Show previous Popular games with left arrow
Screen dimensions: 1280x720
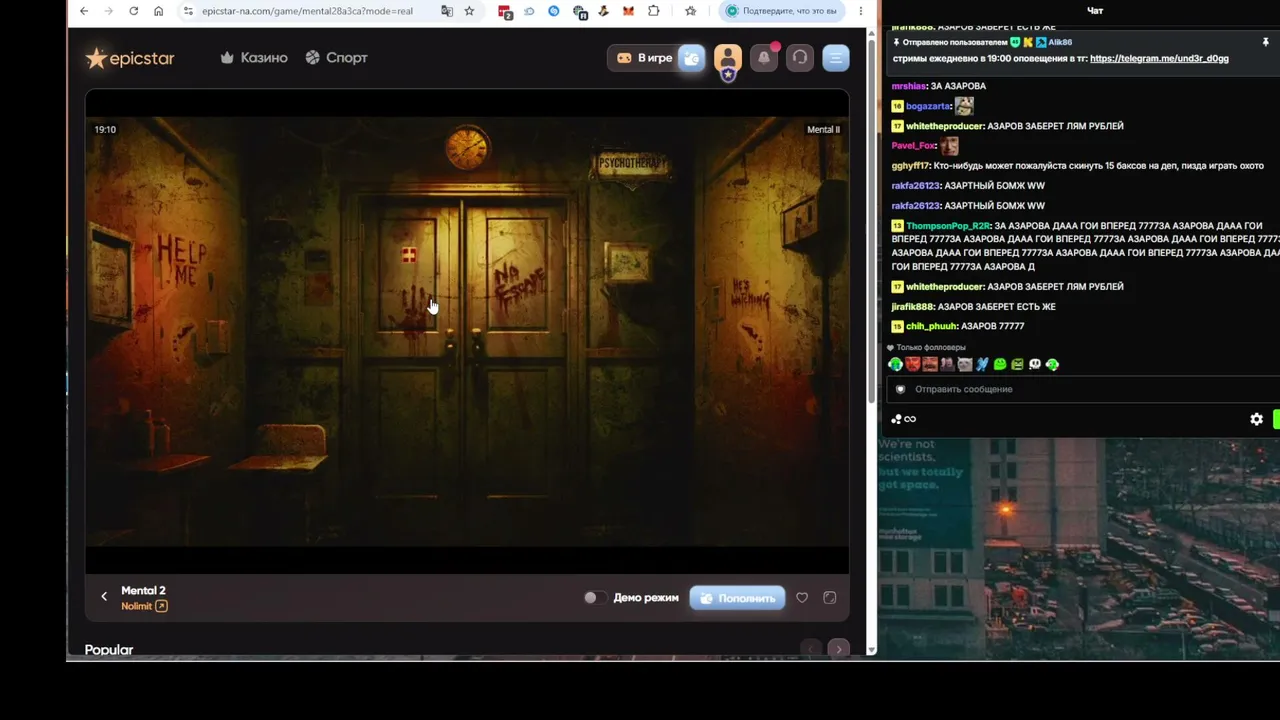coord(811,649)
